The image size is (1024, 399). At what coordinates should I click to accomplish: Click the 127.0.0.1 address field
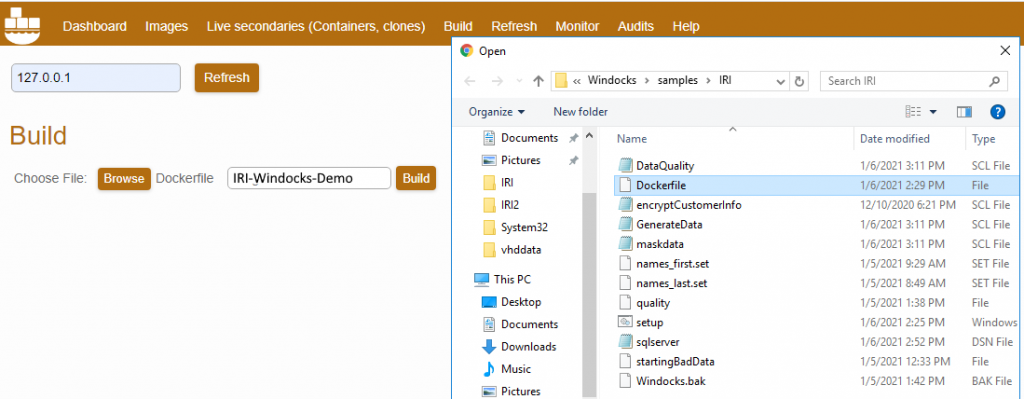96,78
